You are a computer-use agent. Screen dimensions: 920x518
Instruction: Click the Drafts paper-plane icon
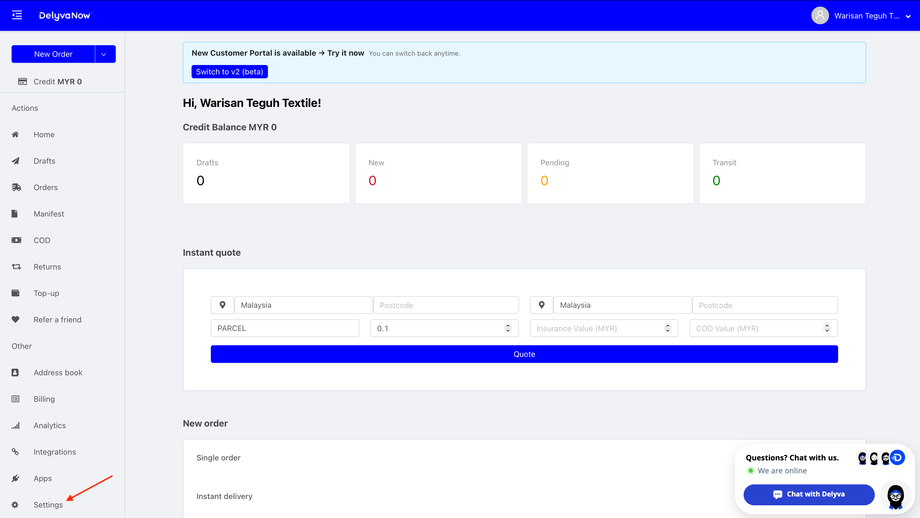click(15, 161)
